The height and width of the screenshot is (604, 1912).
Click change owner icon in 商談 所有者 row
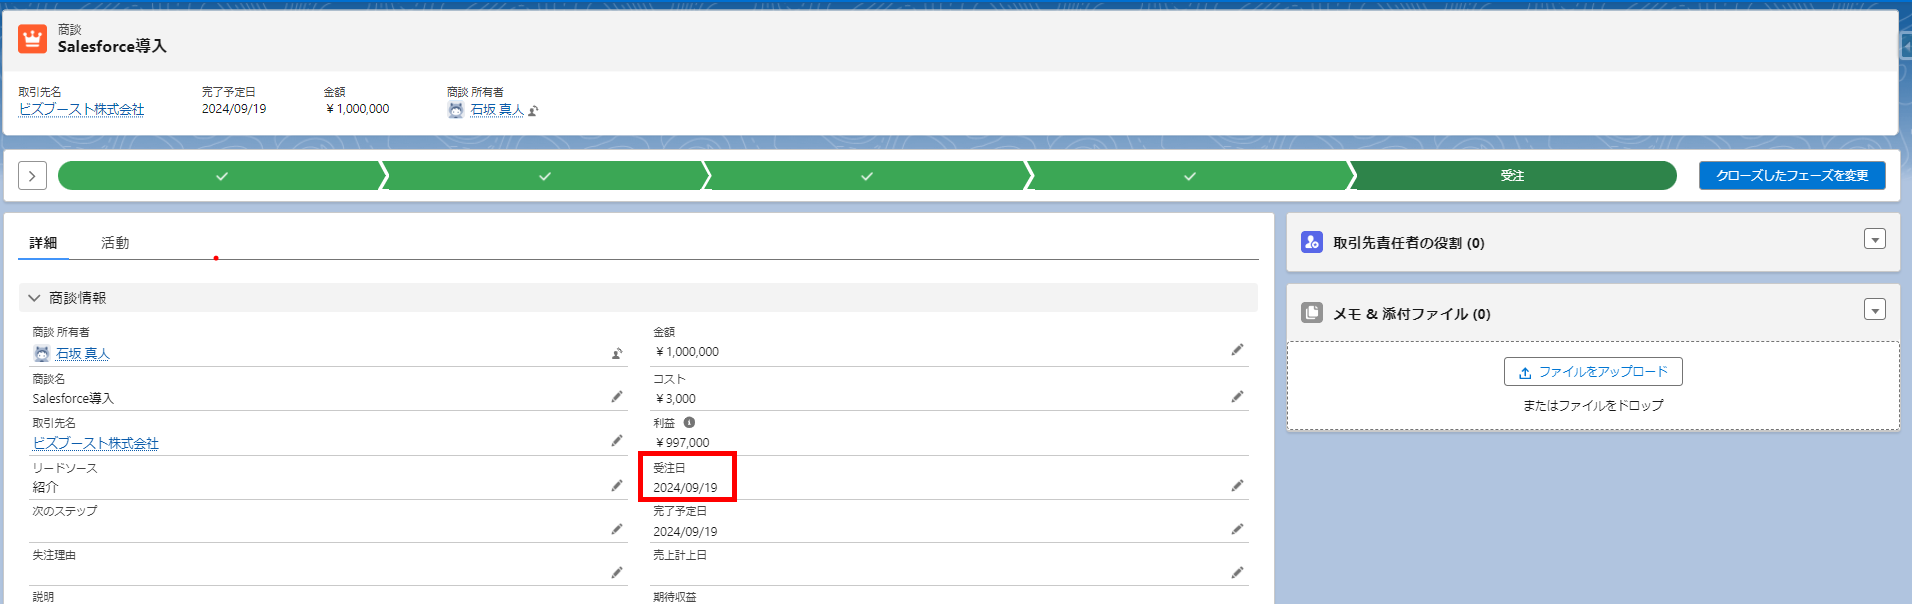coord(617,353)
